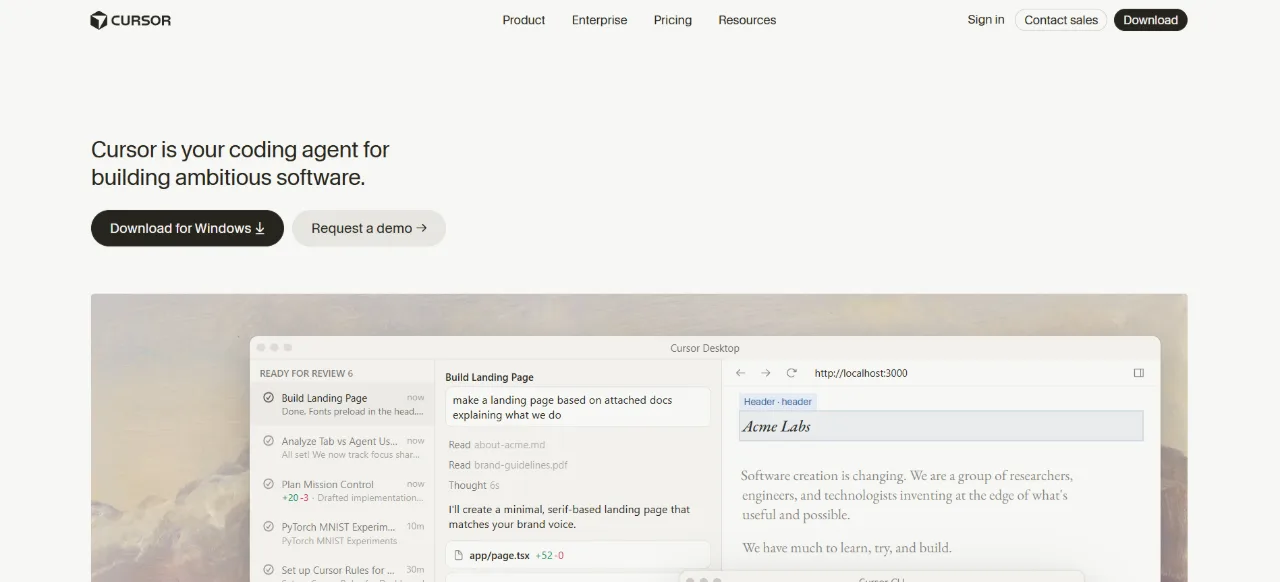Click the localhost:3000 address field
Image resolution: width=1280 pixels, height=582 pixels.
(x=861, y=373)
